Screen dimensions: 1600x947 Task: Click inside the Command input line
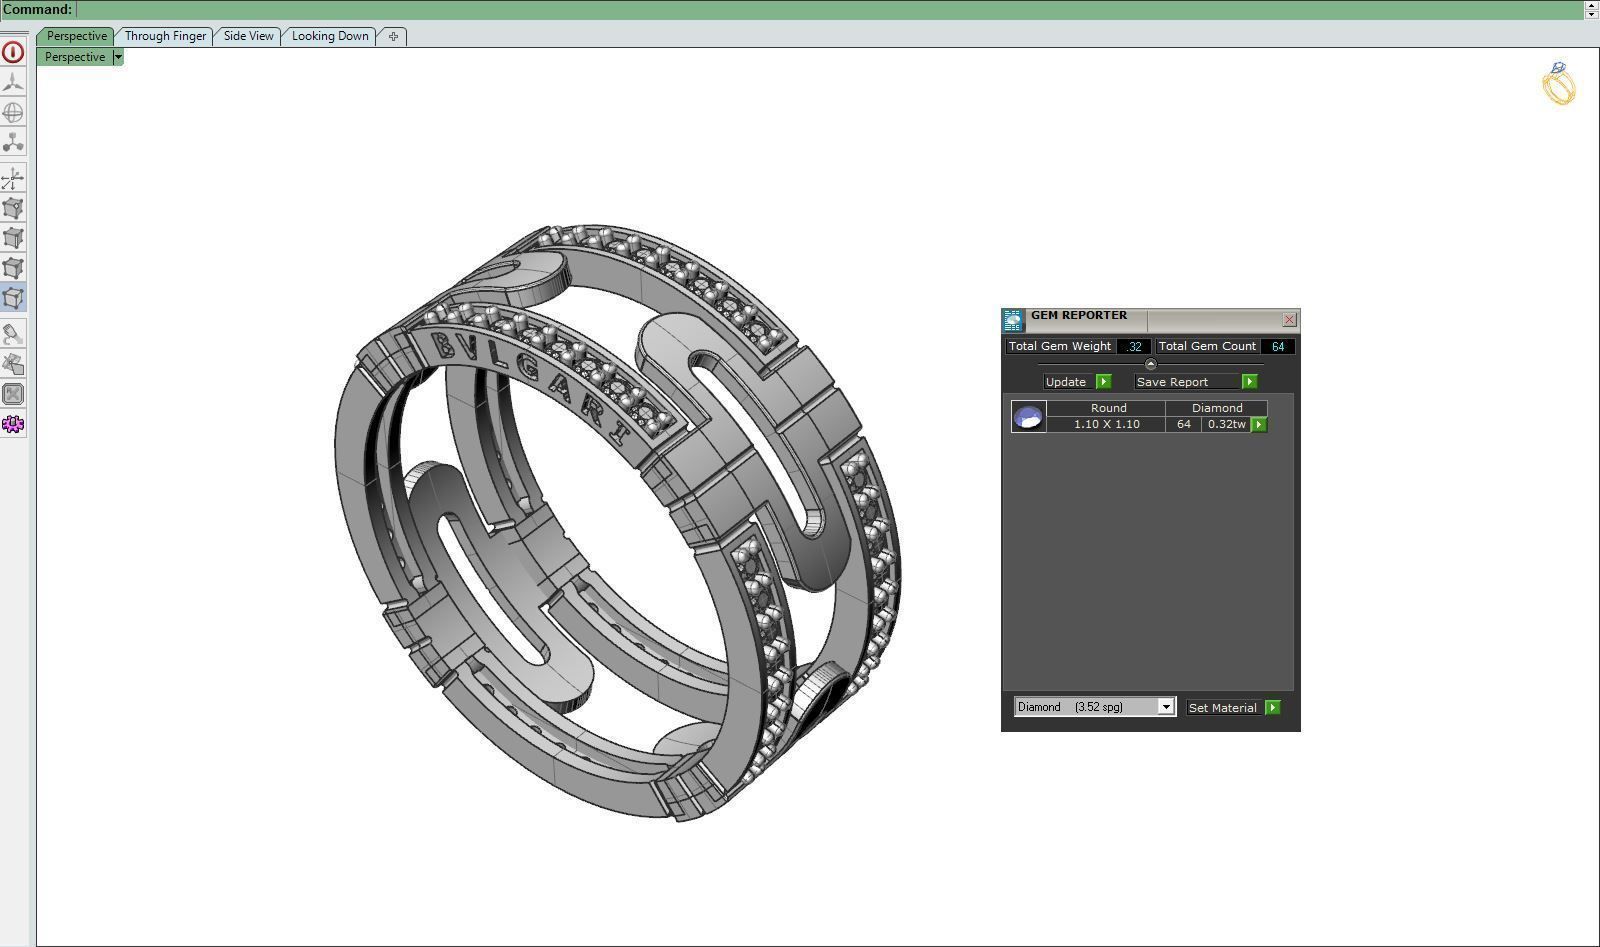click(x=830, y=9)
